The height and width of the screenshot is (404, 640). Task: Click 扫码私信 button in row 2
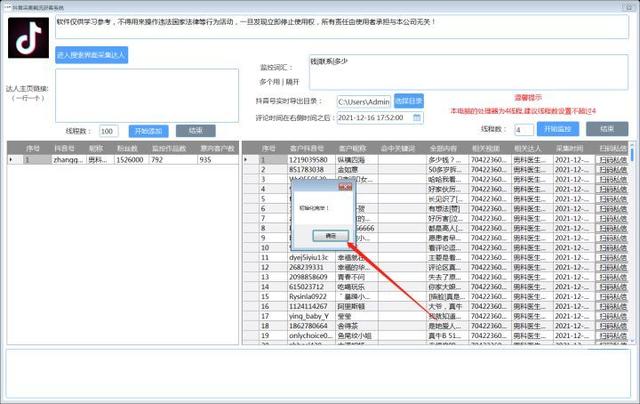(x=612, y=169)
